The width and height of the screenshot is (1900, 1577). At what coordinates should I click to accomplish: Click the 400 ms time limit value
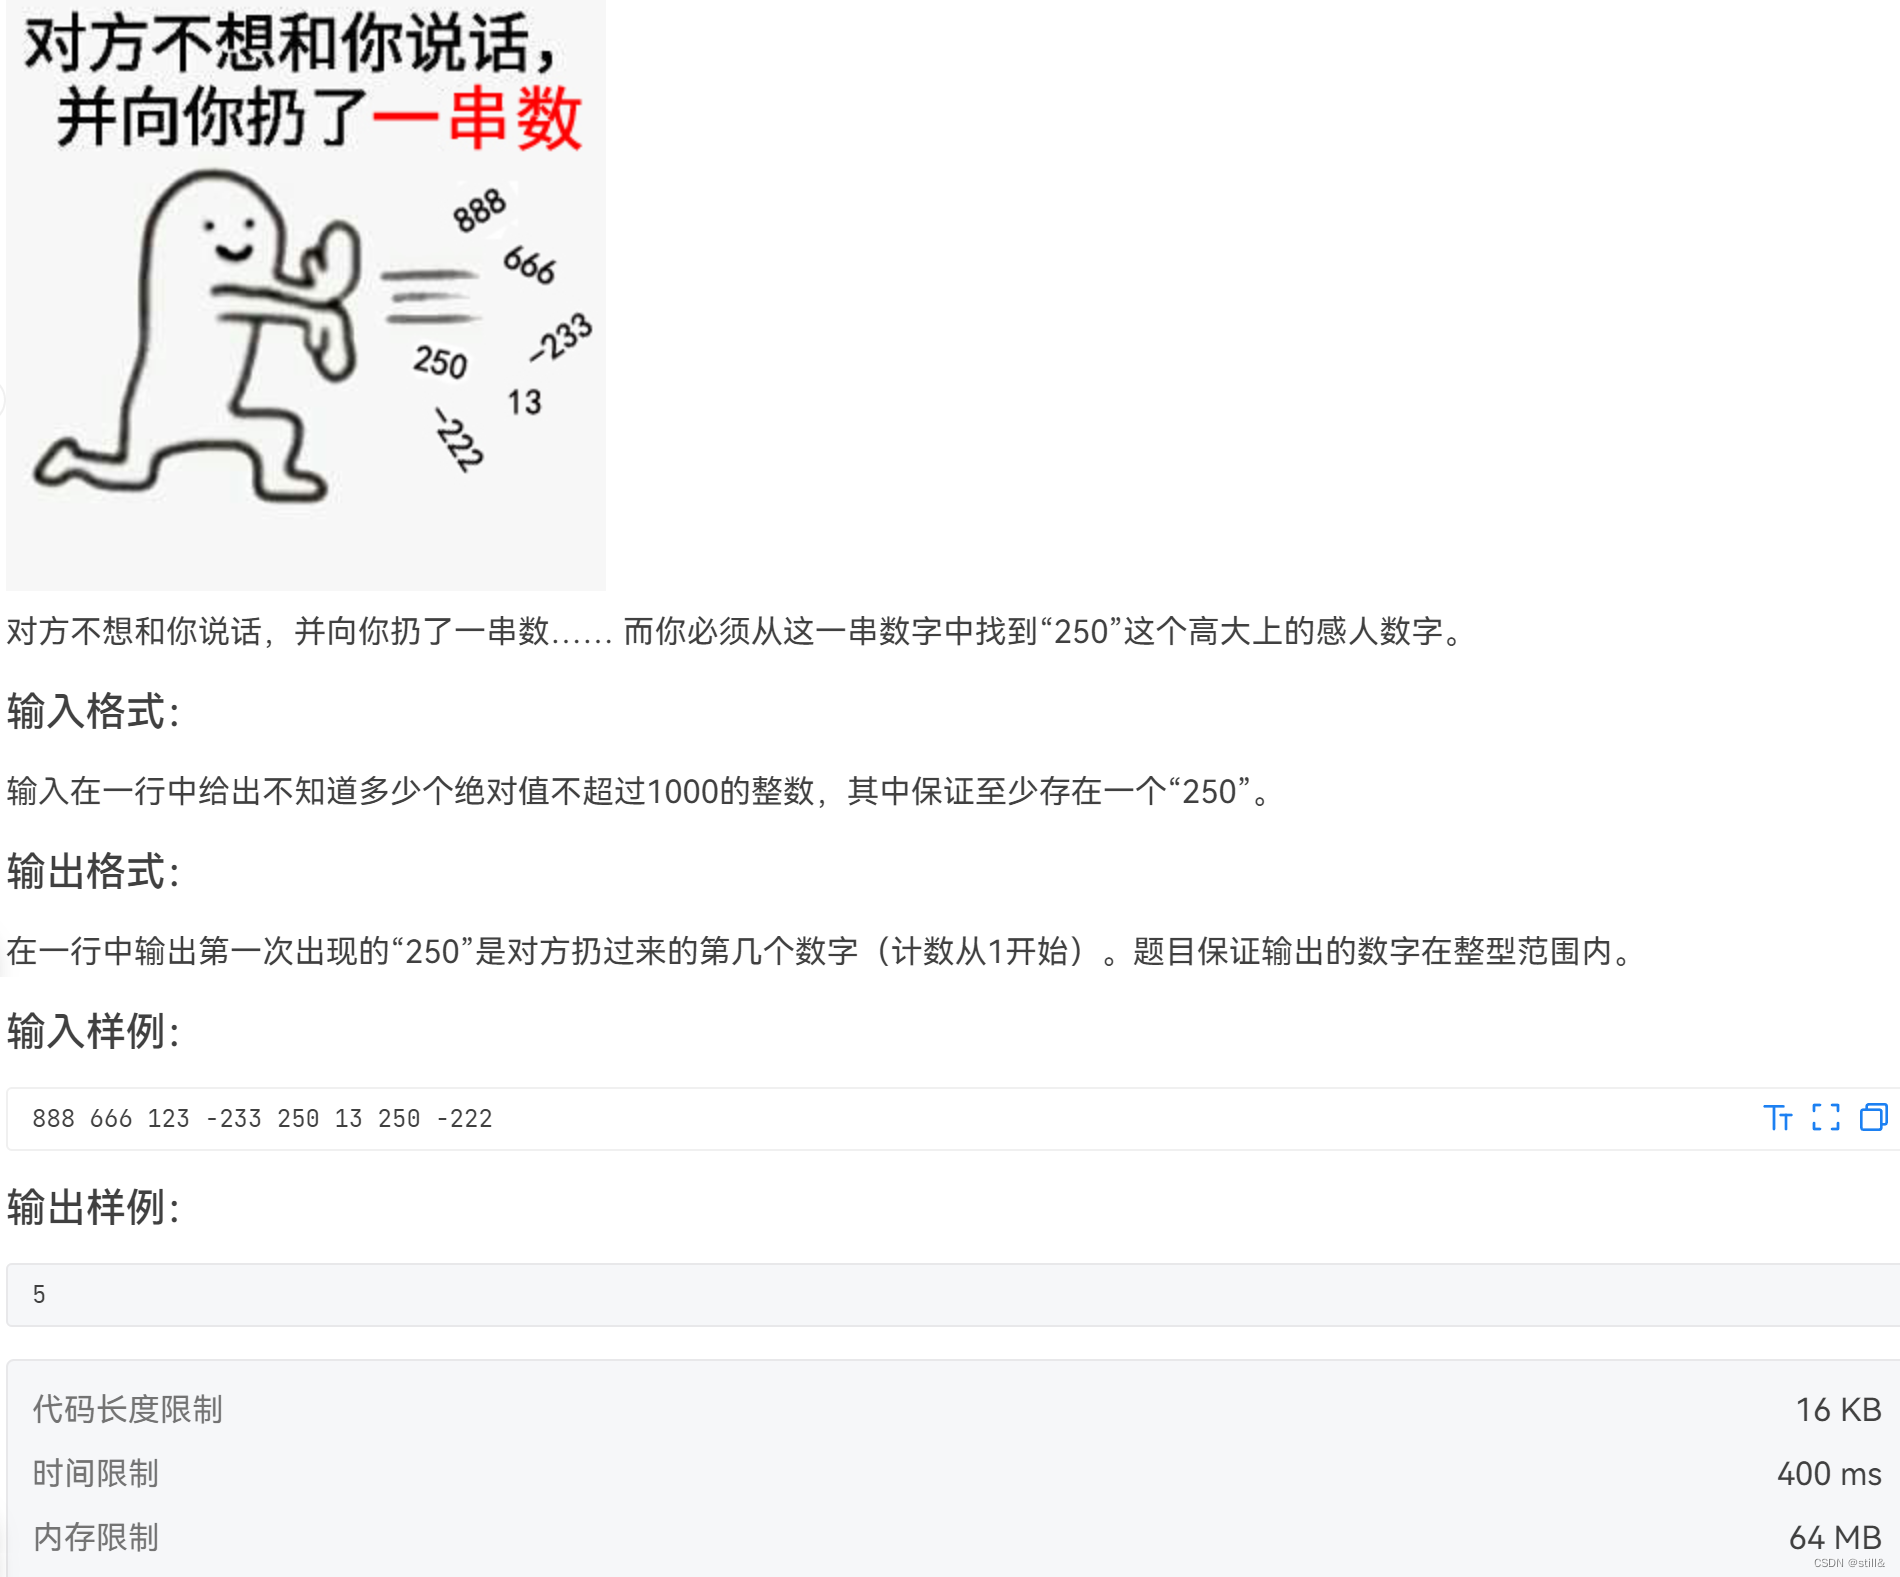coord(1829,1474)
